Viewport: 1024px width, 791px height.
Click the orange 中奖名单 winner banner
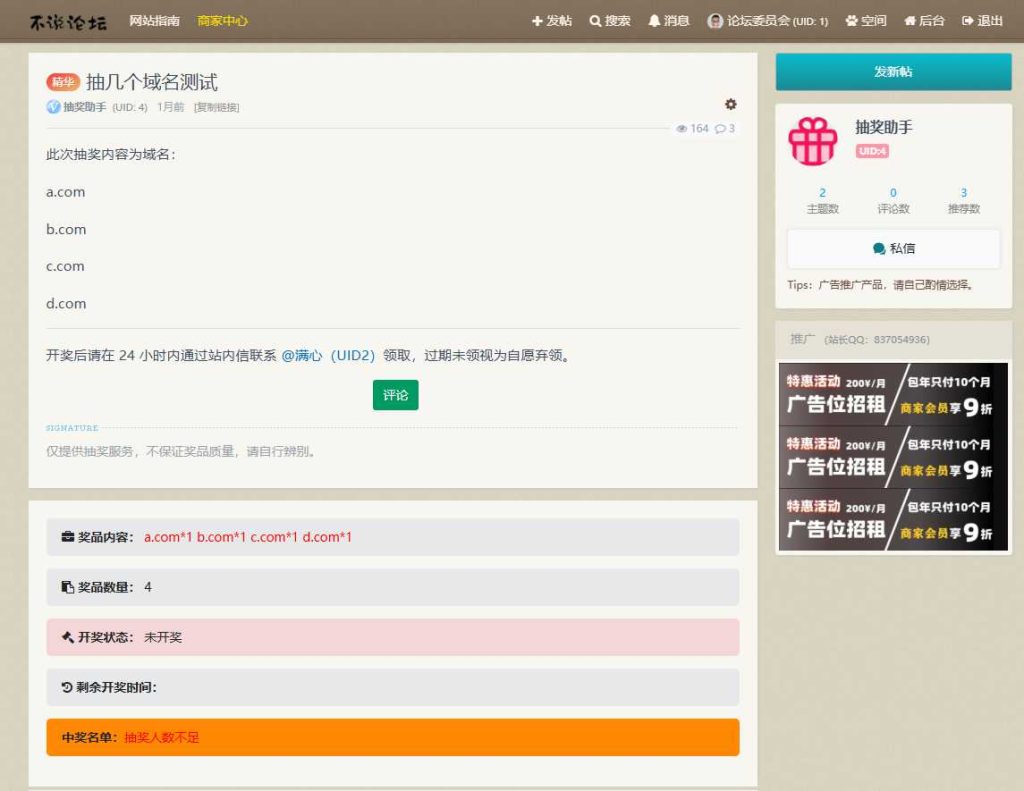tap(393, 737)
